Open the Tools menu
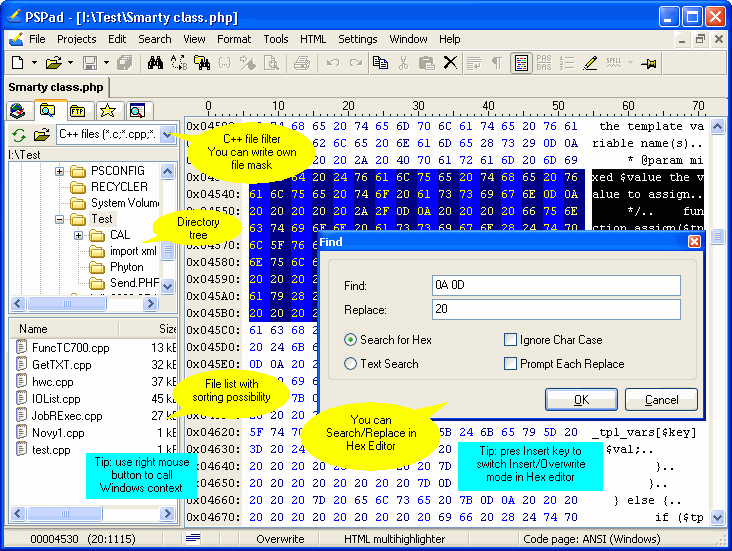732x551 pixels. 276,39
